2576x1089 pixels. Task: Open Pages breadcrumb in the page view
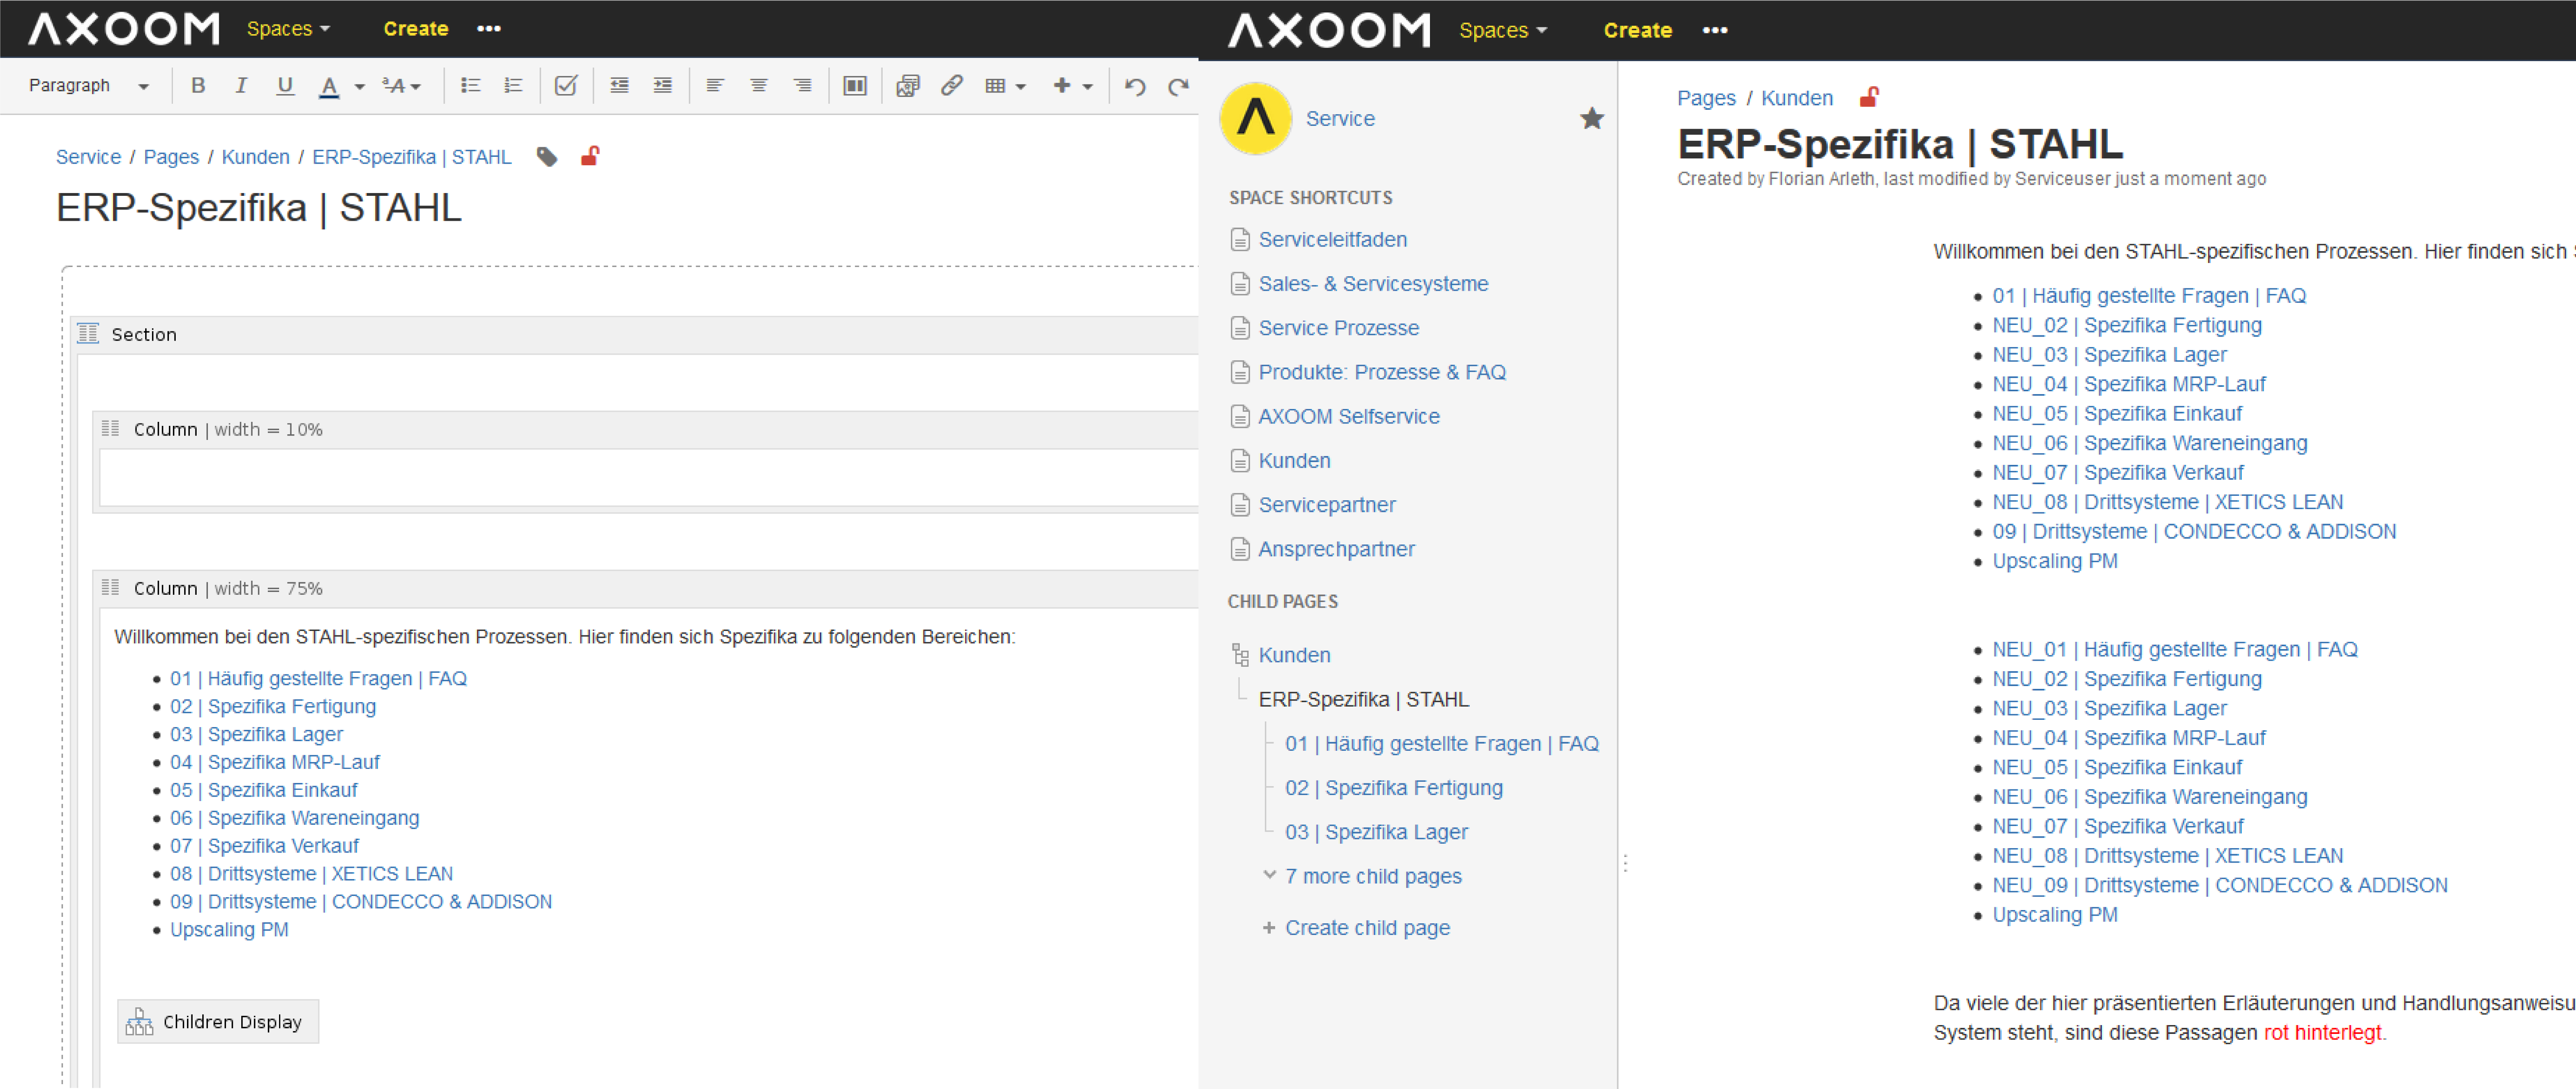1706,98
